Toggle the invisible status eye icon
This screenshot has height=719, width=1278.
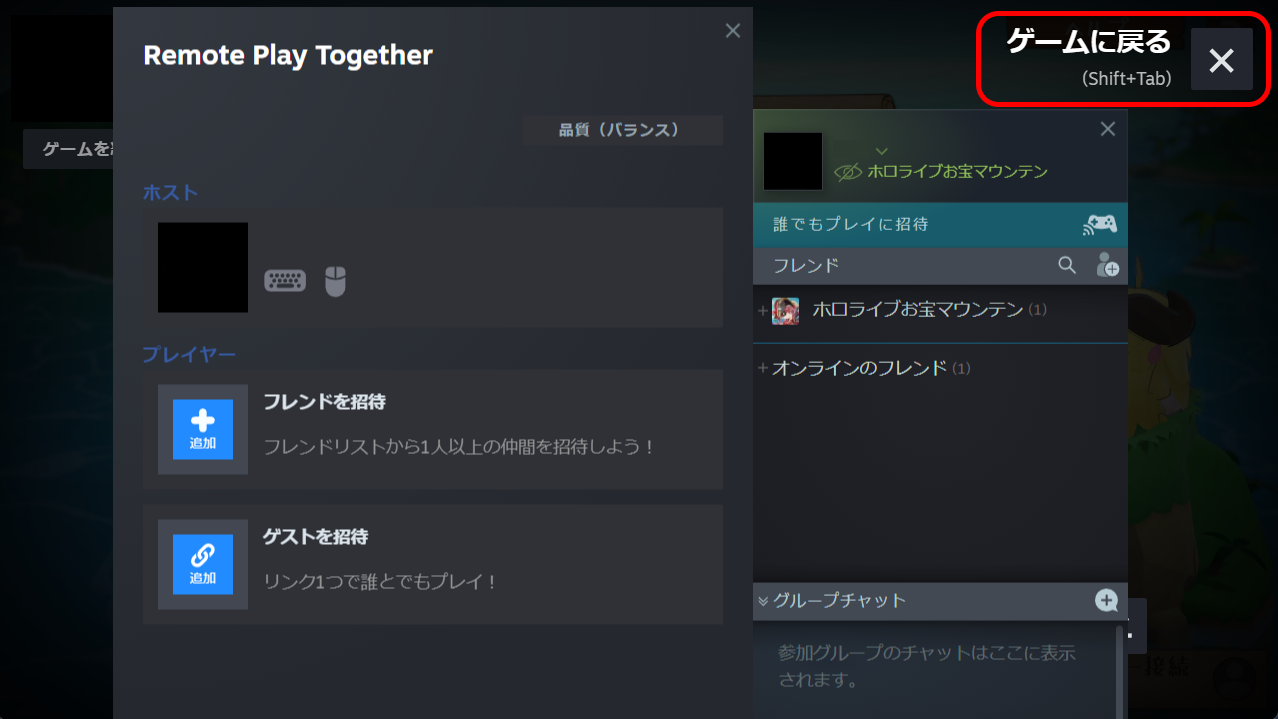848,172
